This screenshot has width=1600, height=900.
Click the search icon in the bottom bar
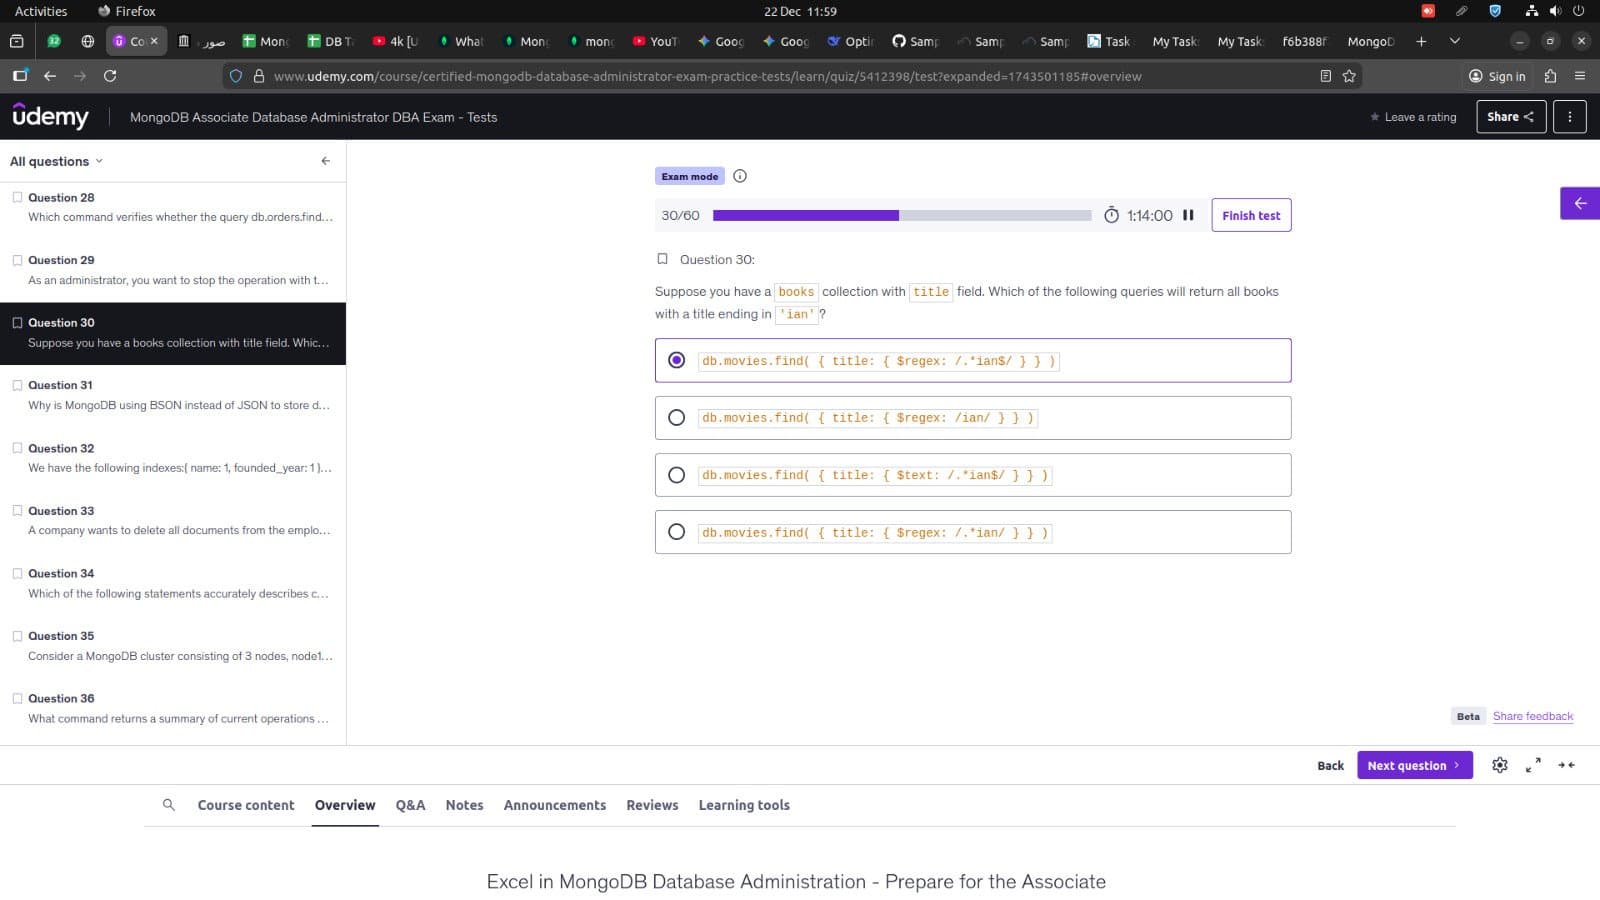[x=170, y=805]
